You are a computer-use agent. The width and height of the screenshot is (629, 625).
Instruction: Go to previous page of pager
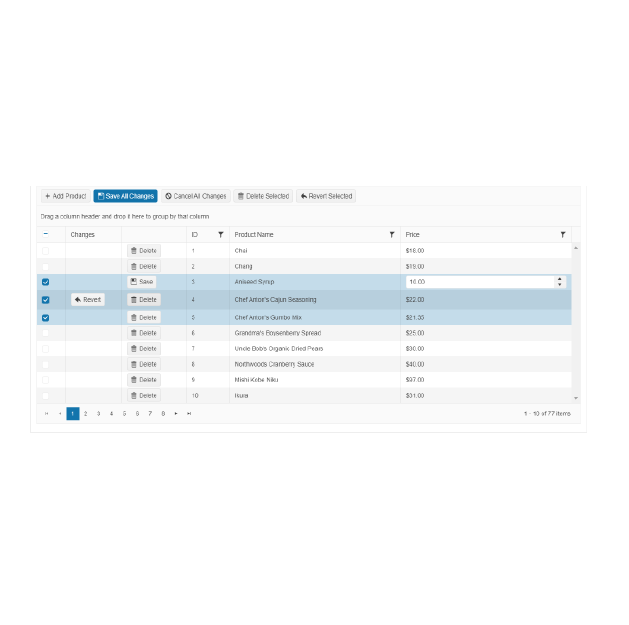click(60, 414)
